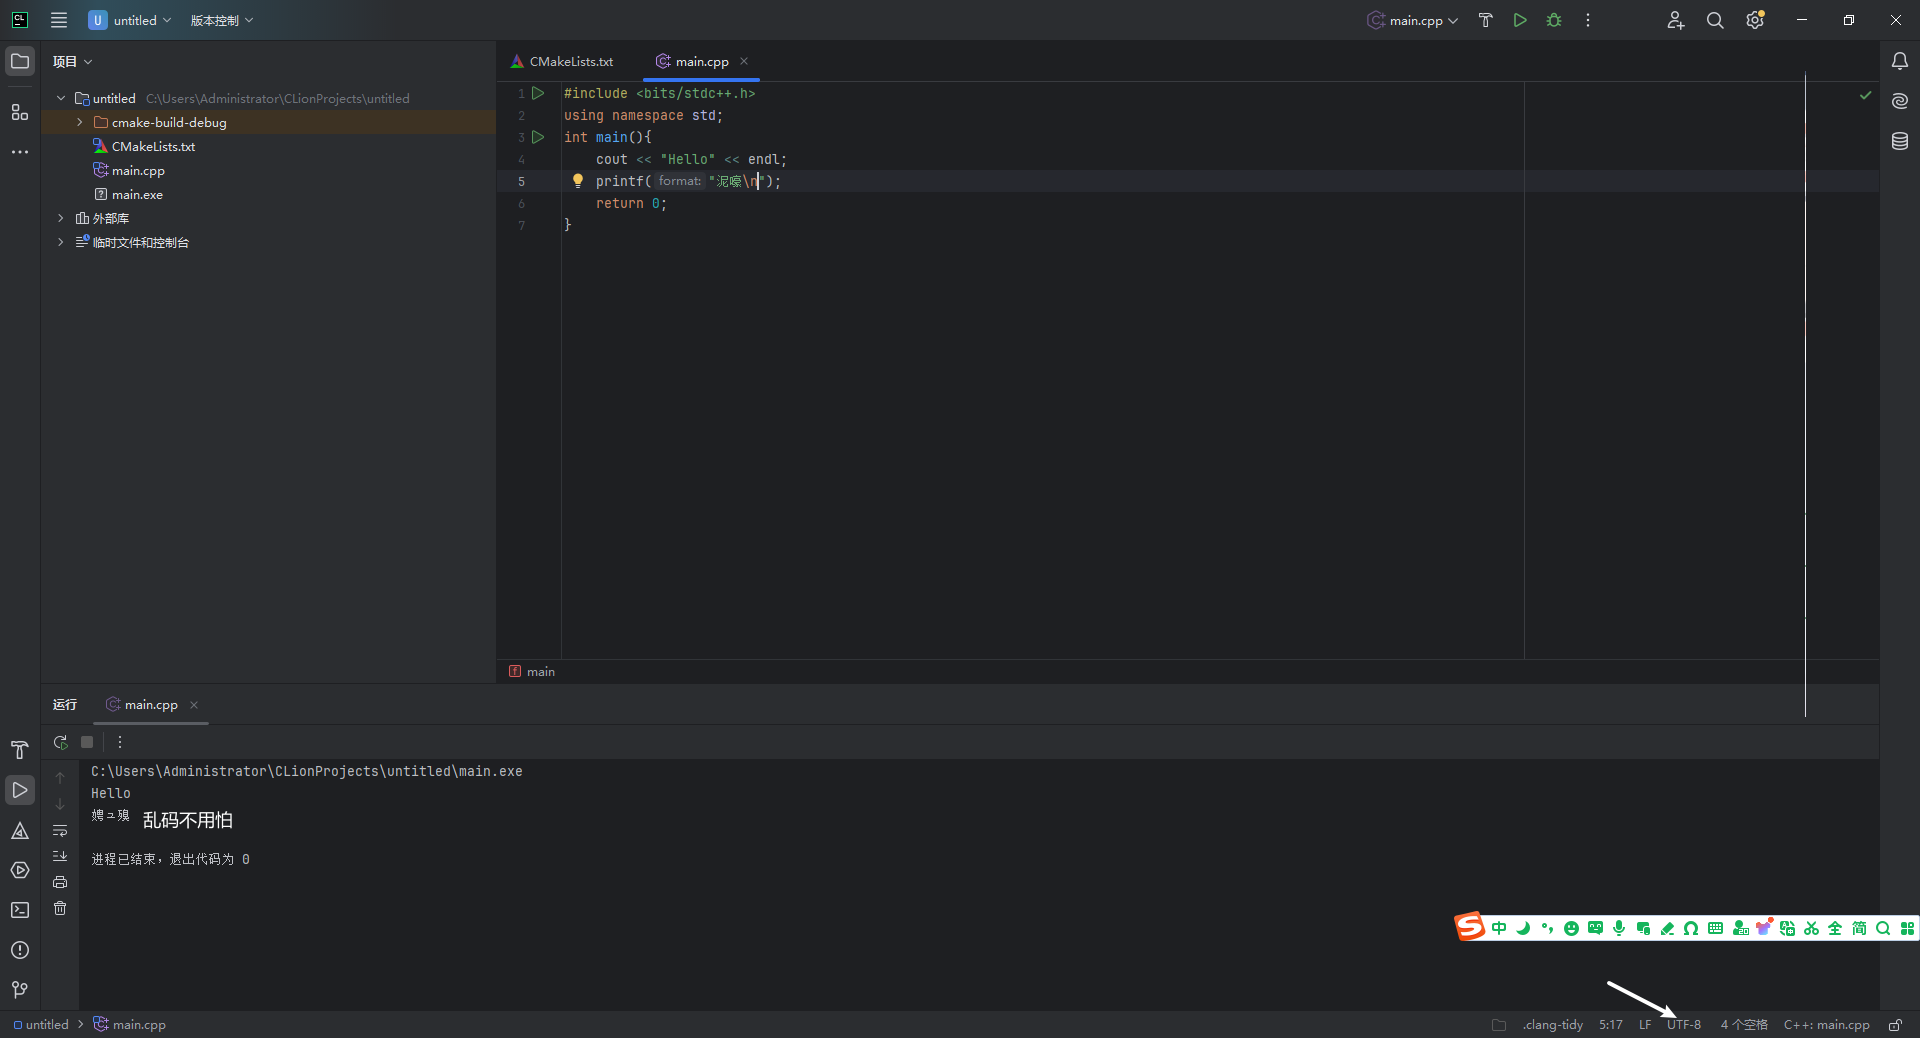Run the main.cpp program via green play icon
The height and width of the screenshot is (1038, 1920).
(x=1519, y=20)
